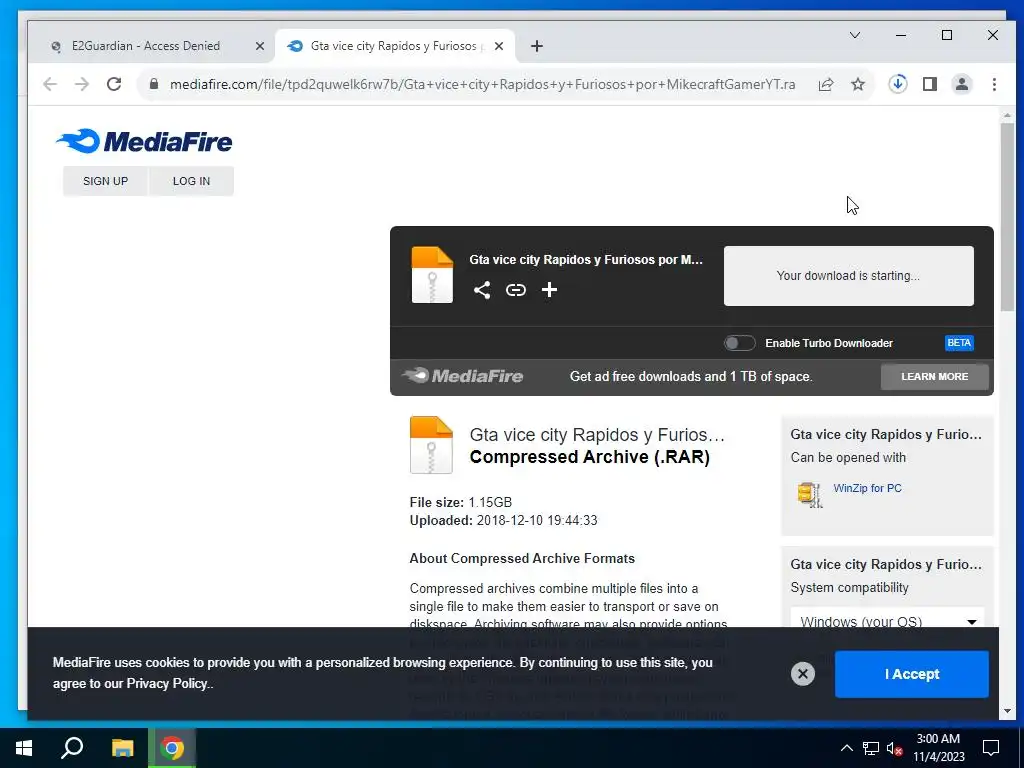The width and height of the screenshot is (1024, 768).
Task: Click the taskbar clock showing 3:00 AM
Action: [x=938, y=748]
